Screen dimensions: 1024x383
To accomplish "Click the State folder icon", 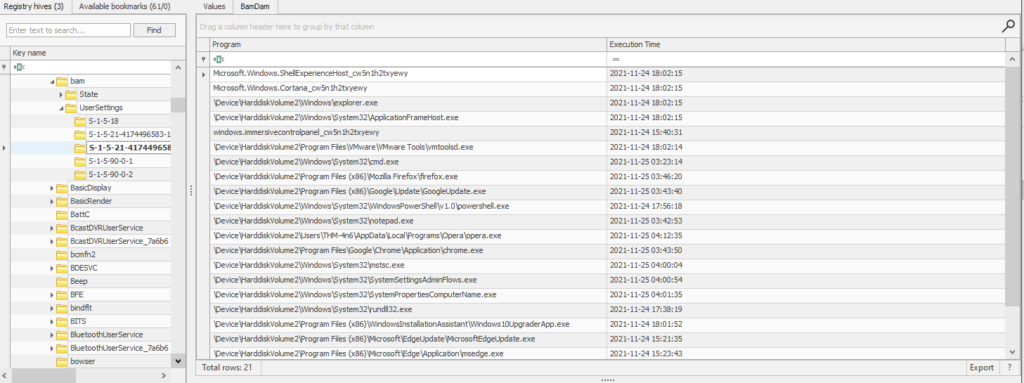I will [71, 95].
